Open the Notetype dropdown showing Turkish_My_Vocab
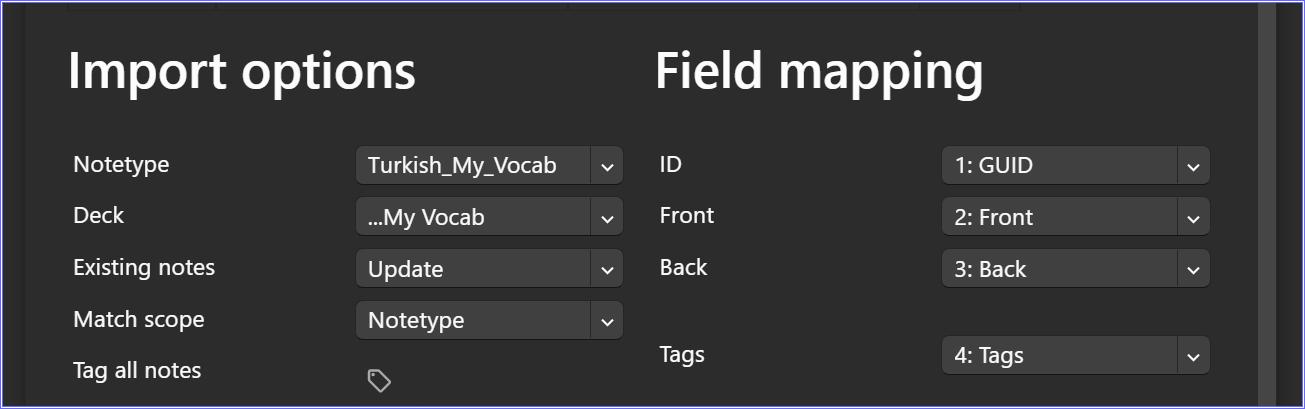The width and height of the screenshot is (1305, 409). (489, 166)
